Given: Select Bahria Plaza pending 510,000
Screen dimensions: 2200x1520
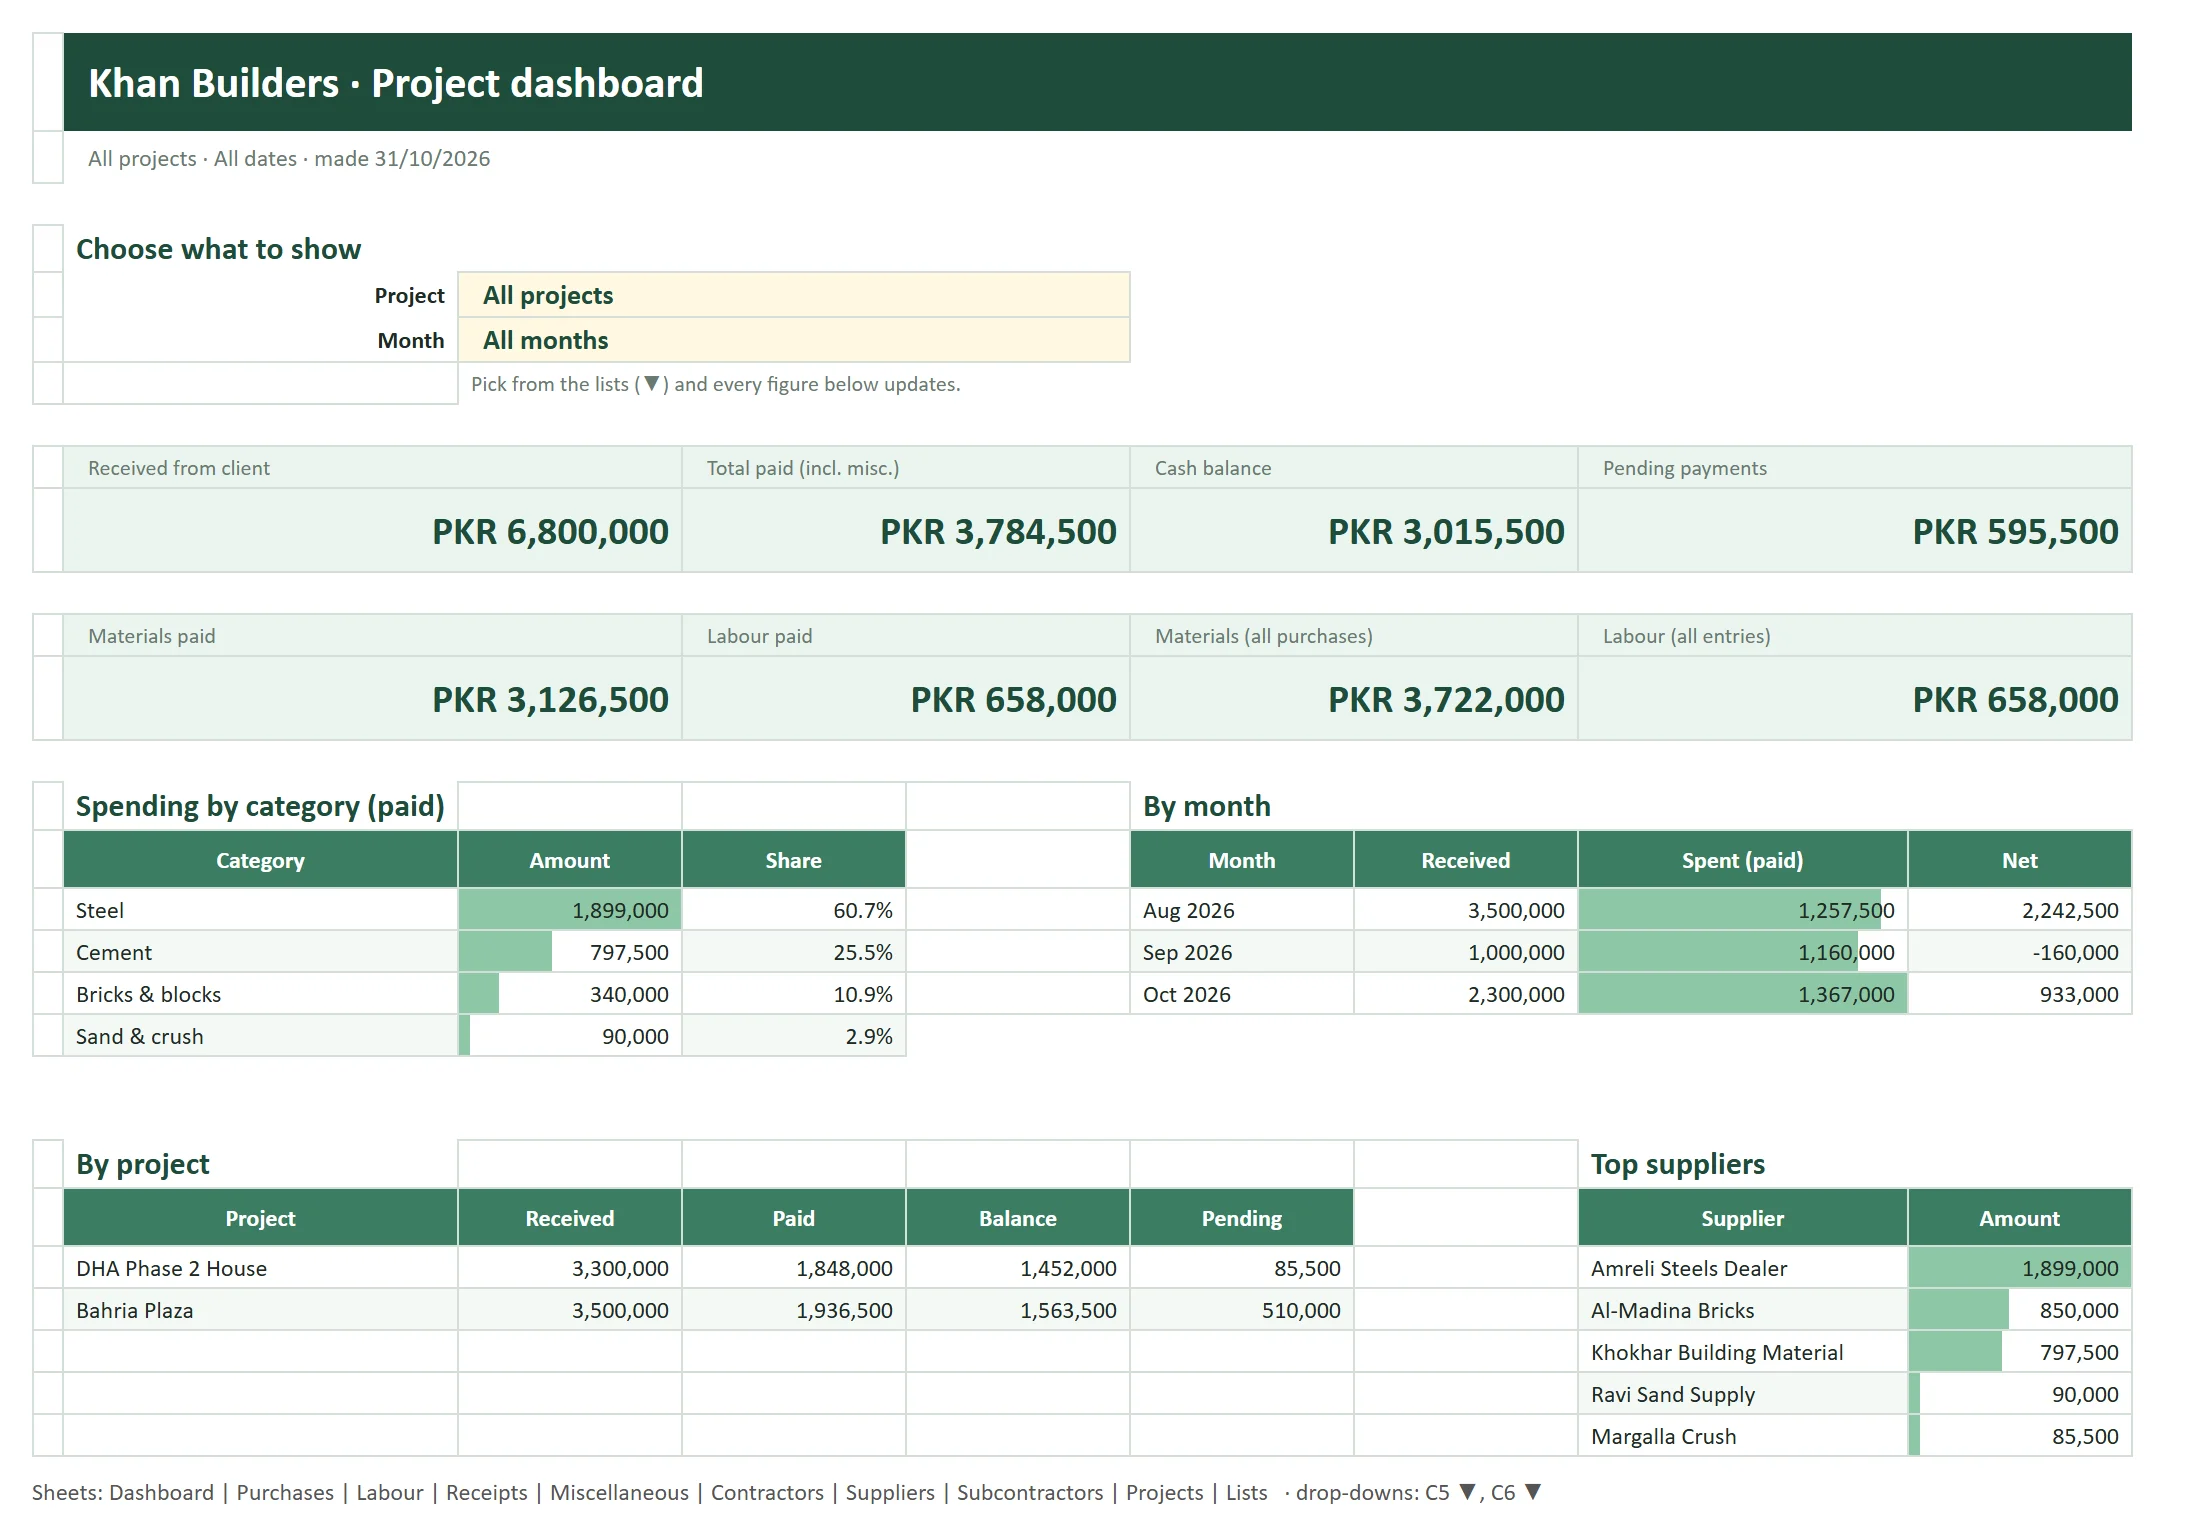Looking at the screenshot, I should click(1242, 1310).
